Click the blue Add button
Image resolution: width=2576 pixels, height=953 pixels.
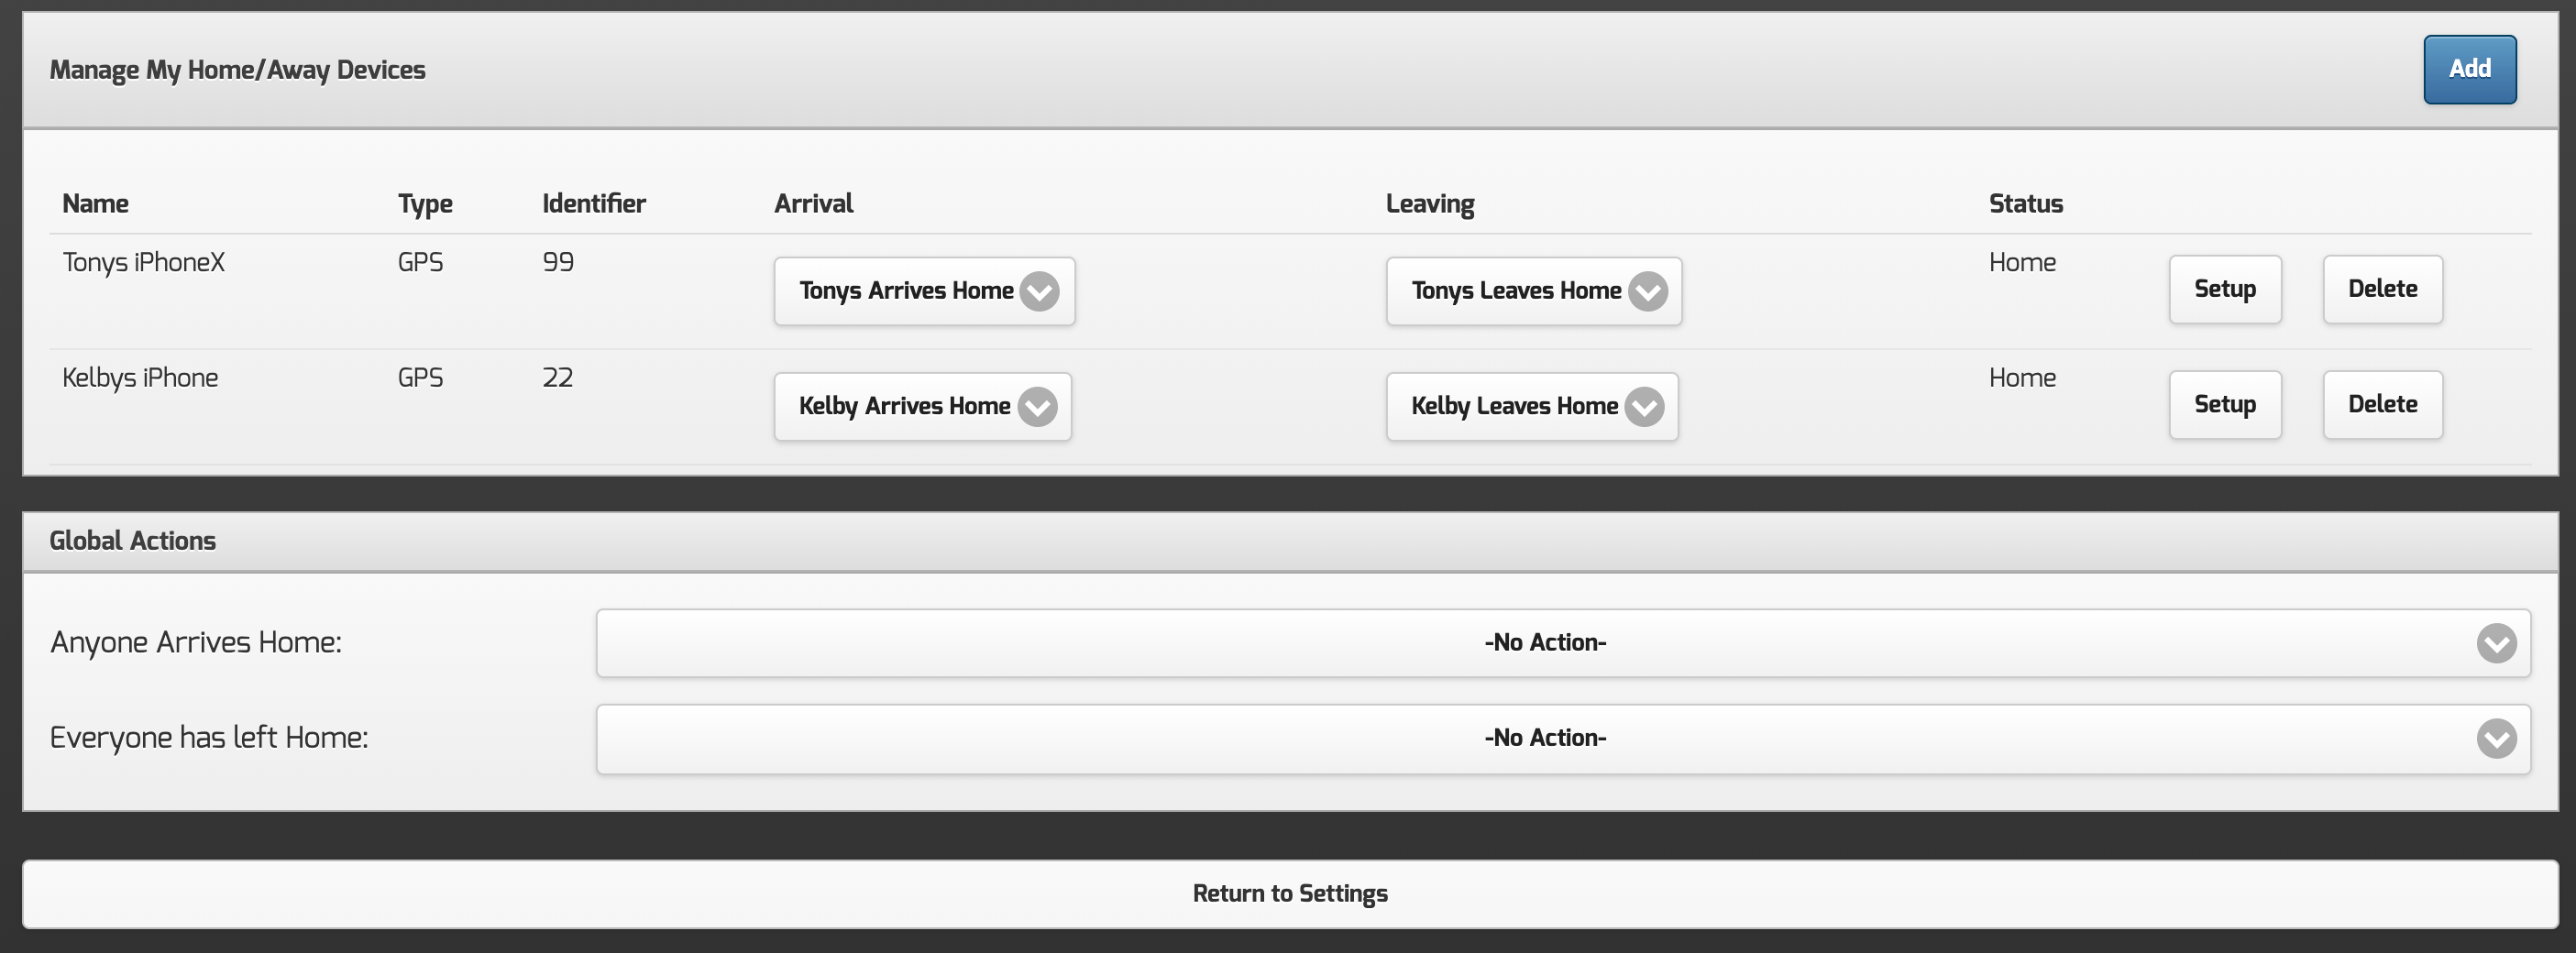coord(2469,68)
